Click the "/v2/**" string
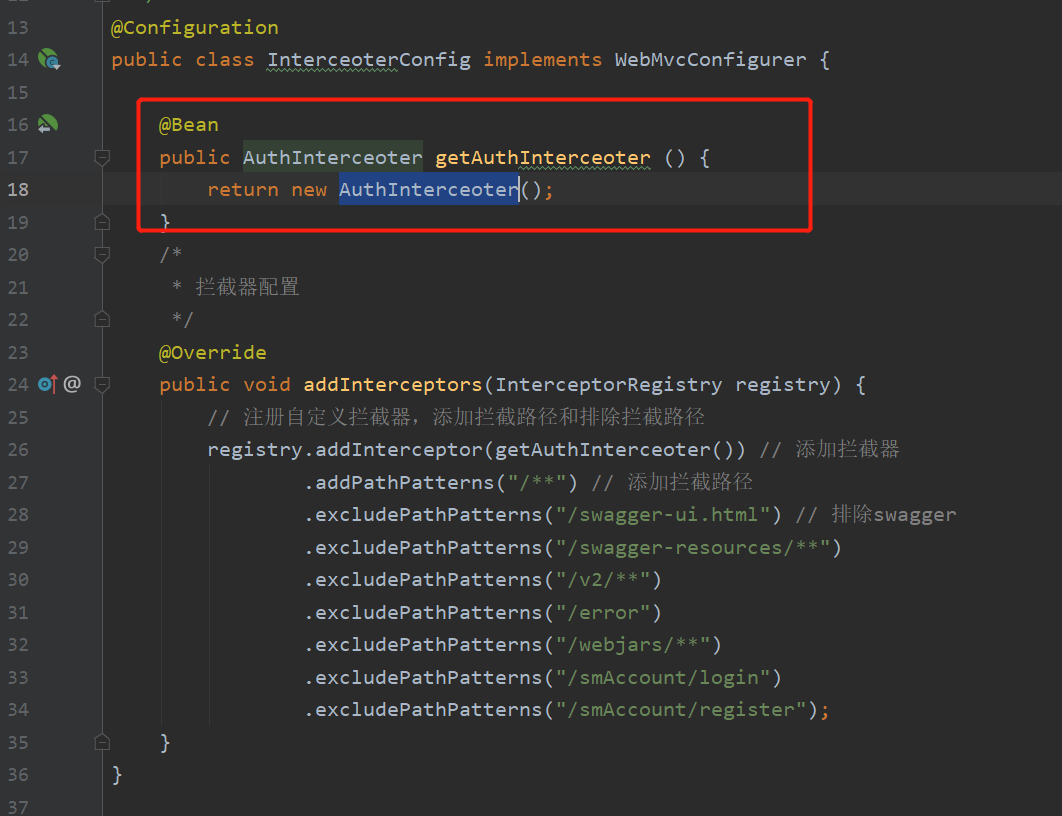Viewport: 1062px width, 816px height. pyautogui.click(x=603, y=580)
